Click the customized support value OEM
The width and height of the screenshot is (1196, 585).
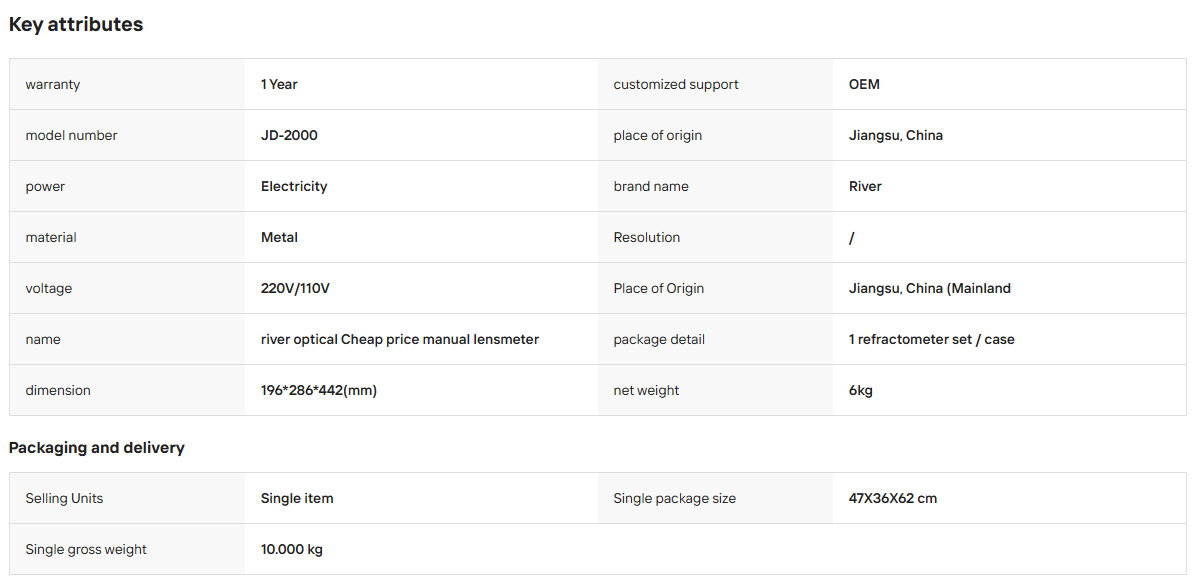click(863, 85)
